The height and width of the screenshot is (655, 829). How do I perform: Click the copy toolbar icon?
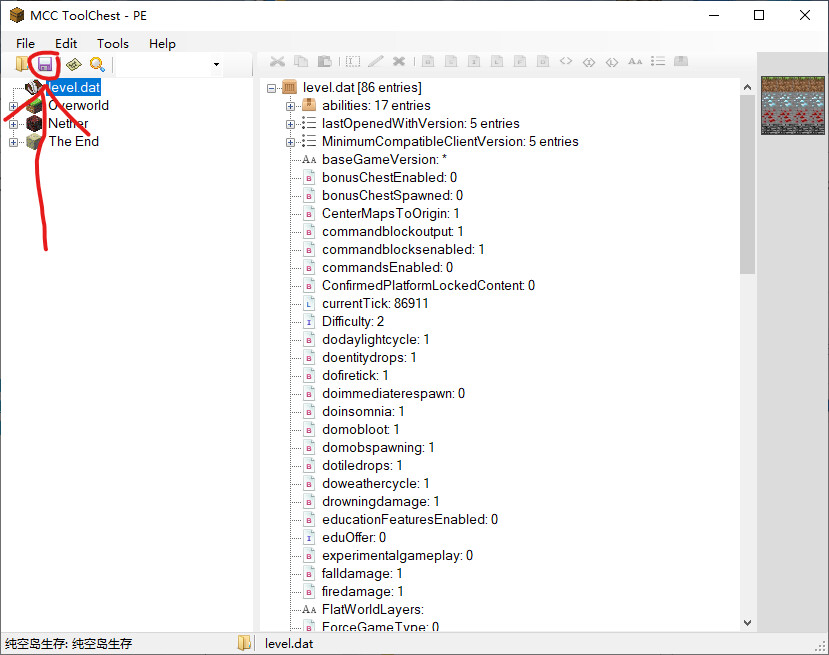click(301, 61)
